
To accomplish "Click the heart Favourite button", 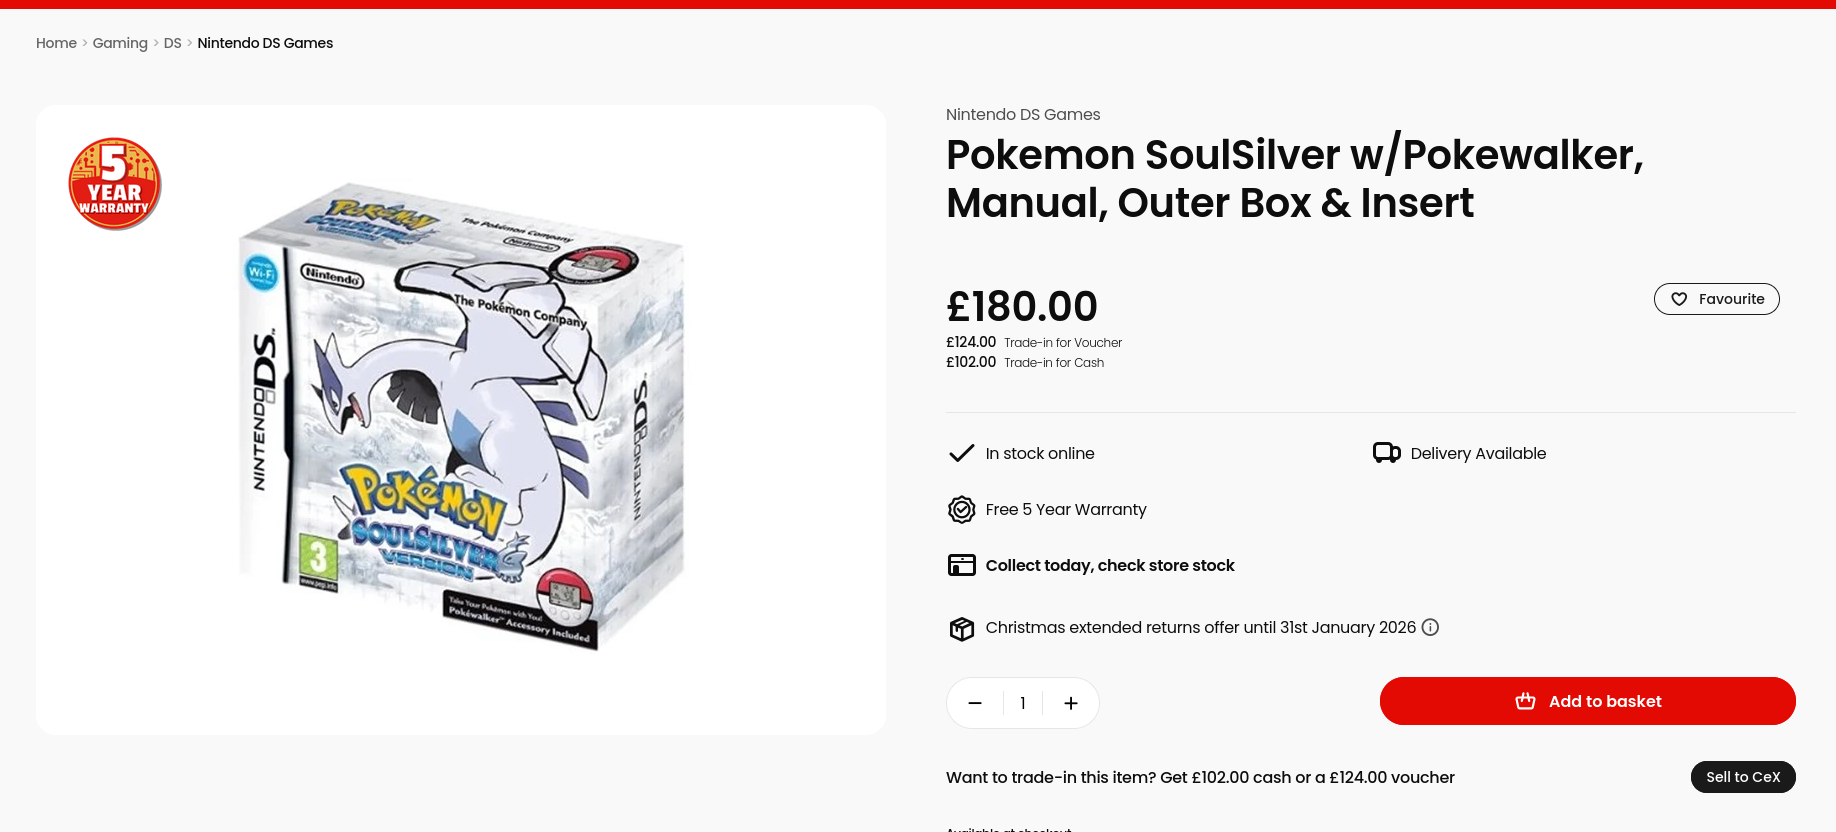I will [x=1716, y=299].
